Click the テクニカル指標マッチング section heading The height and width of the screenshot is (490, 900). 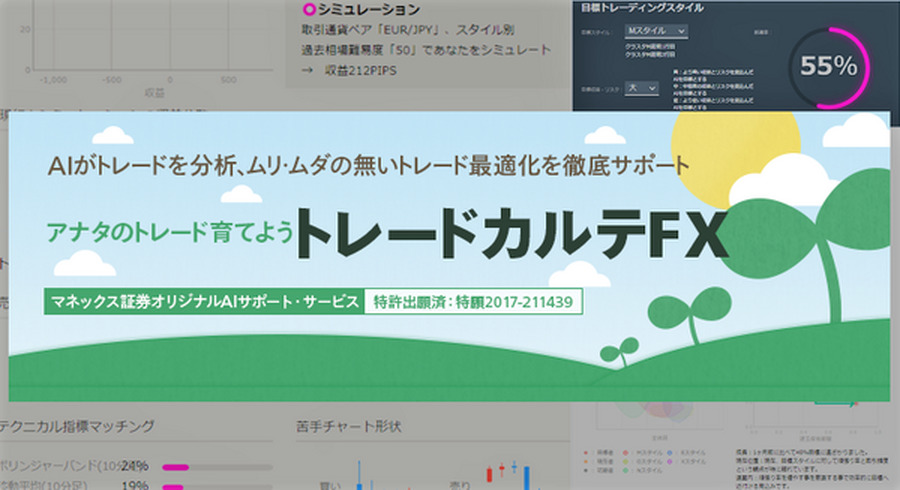coord(78,426)
